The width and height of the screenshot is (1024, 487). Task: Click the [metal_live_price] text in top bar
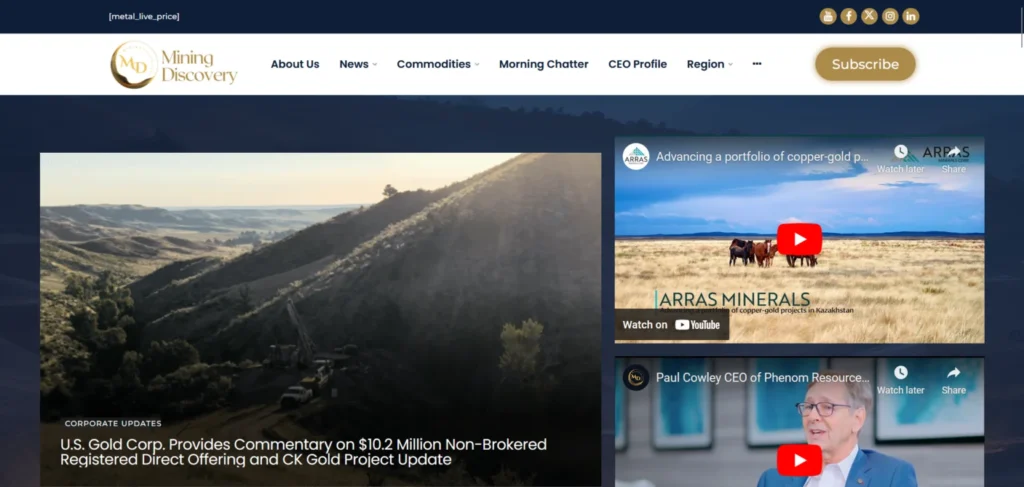click(144, 16)
